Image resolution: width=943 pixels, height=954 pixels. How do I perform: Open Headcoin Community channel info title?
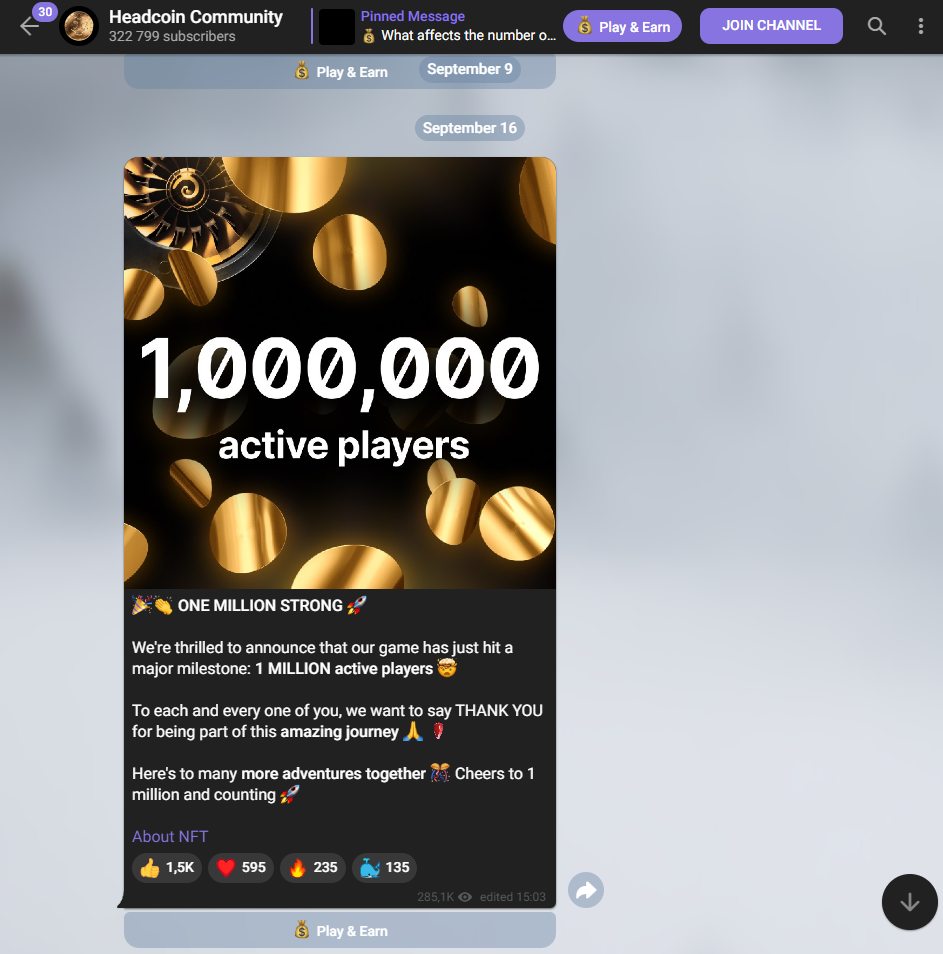tap(195, 16)
